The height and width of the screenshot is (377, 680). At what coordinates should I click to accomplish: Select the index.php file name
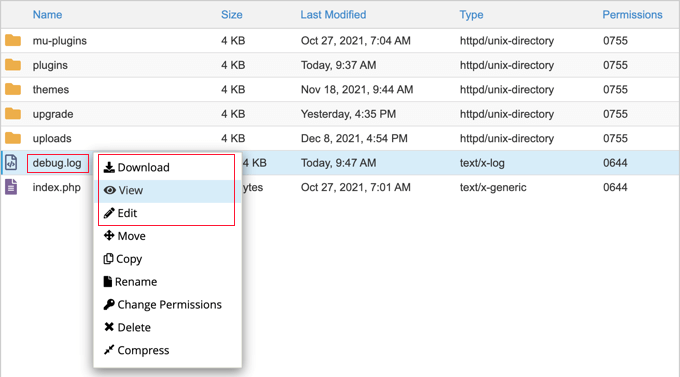56,187
